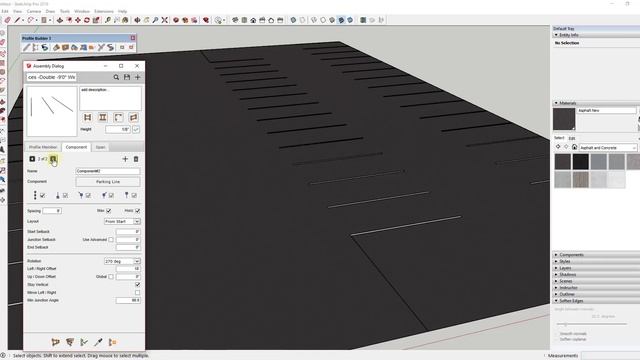
Task: Enable Global offset checkbox
Action: tap(111, 277)
